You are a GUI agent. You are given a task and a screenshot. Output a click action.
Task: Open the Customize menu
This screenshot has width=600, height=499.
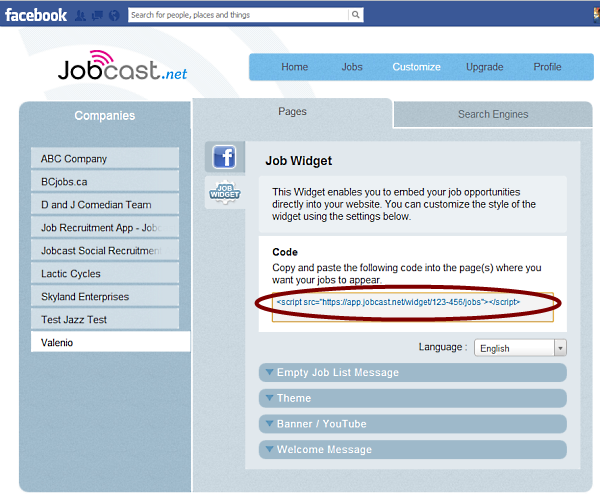pyautogui.click(x=416, y=67)
